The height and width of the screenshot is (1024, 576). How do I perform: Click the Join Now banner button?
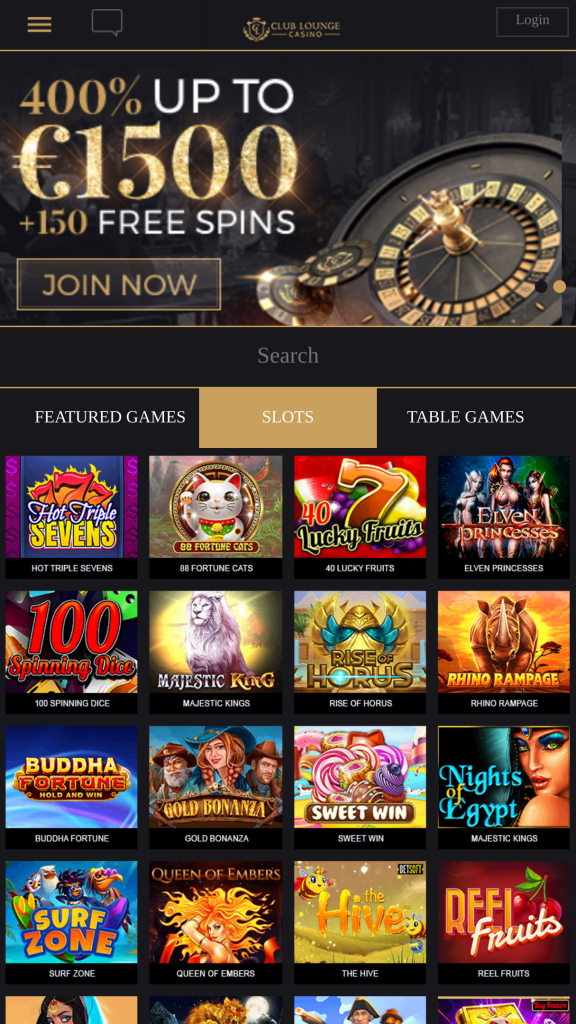tap(119, 285)
